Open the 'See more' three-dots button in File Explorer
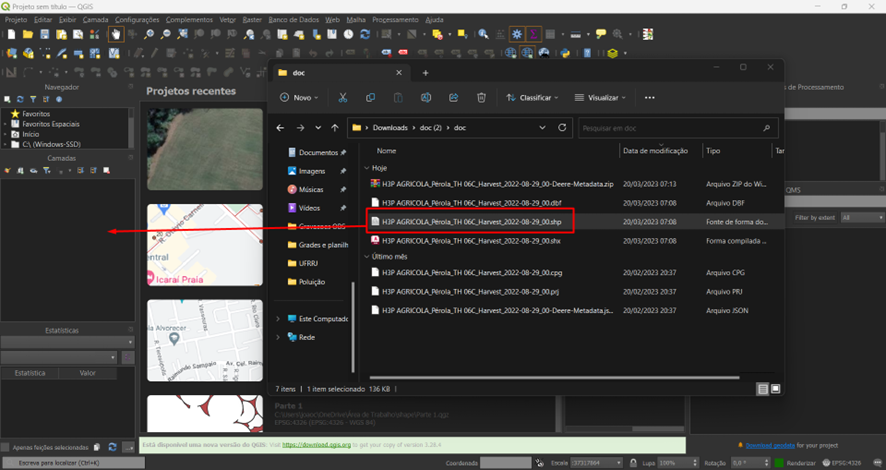 click(x=650, y=98)
